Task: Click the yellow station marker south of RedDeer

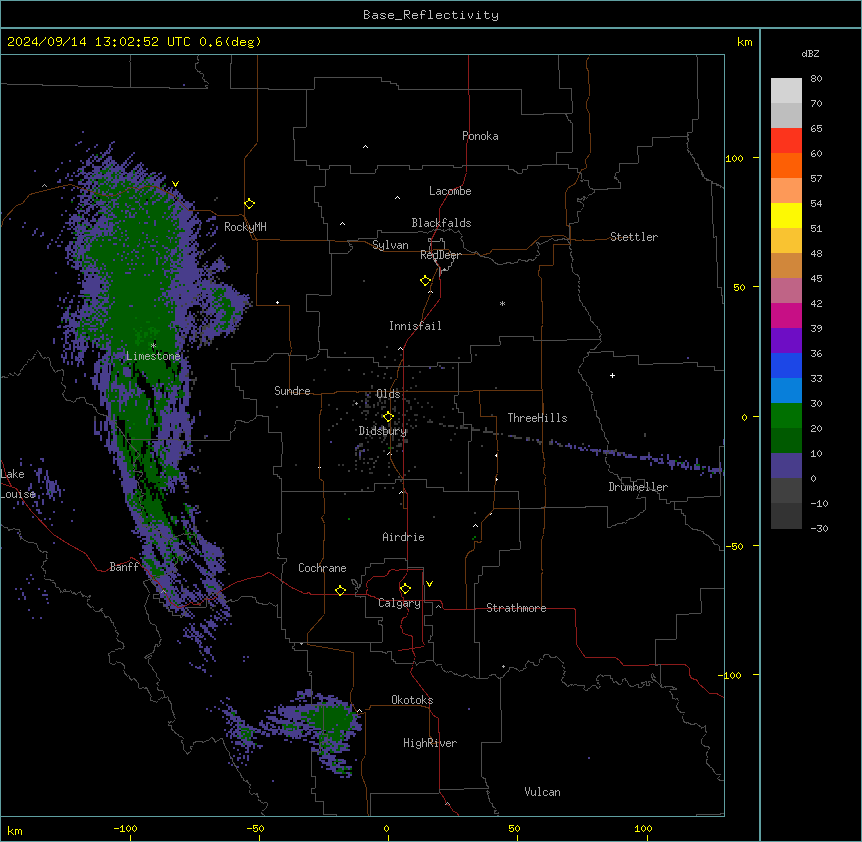Action: click(x=426, y=281)
